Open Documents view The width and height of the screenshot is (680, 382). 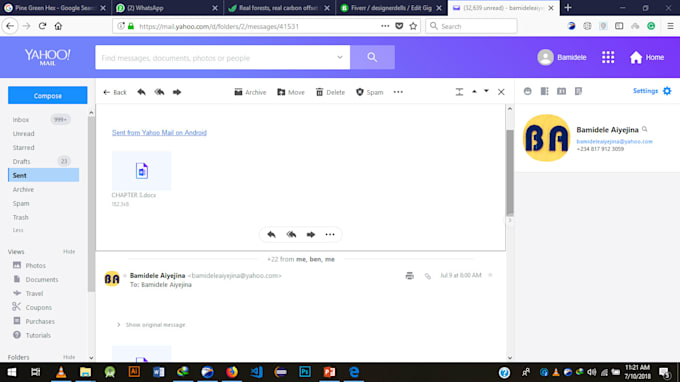pos(36,280)
